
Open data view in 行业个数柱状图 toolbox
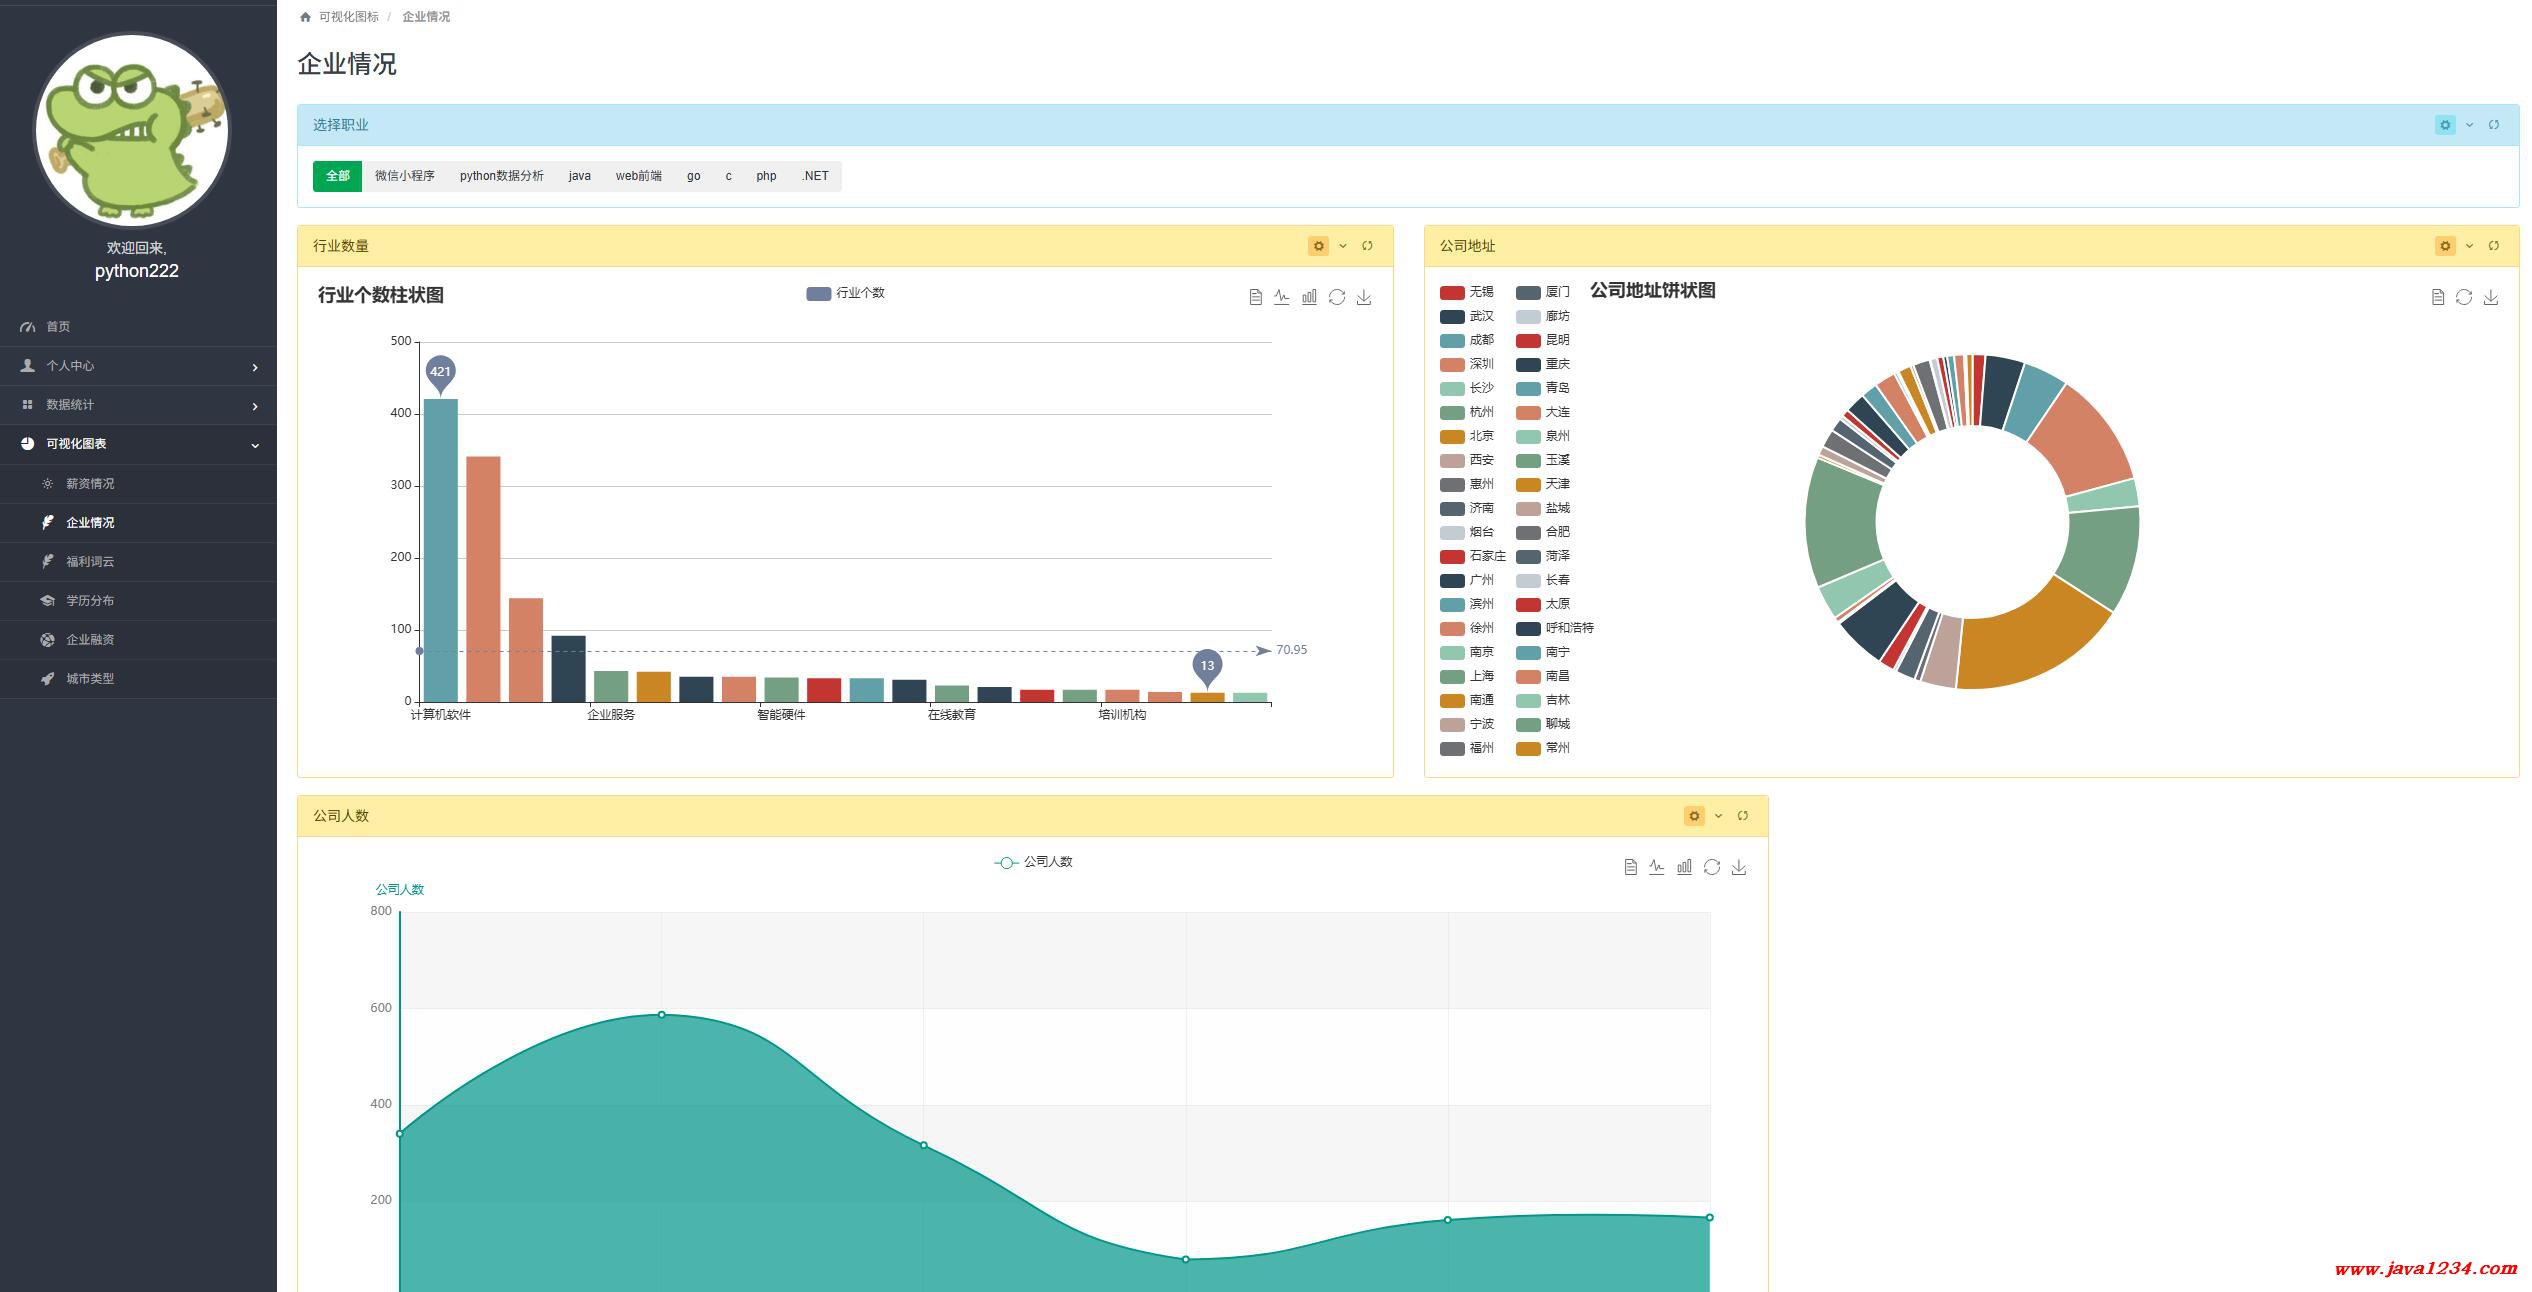[1255, 297]
